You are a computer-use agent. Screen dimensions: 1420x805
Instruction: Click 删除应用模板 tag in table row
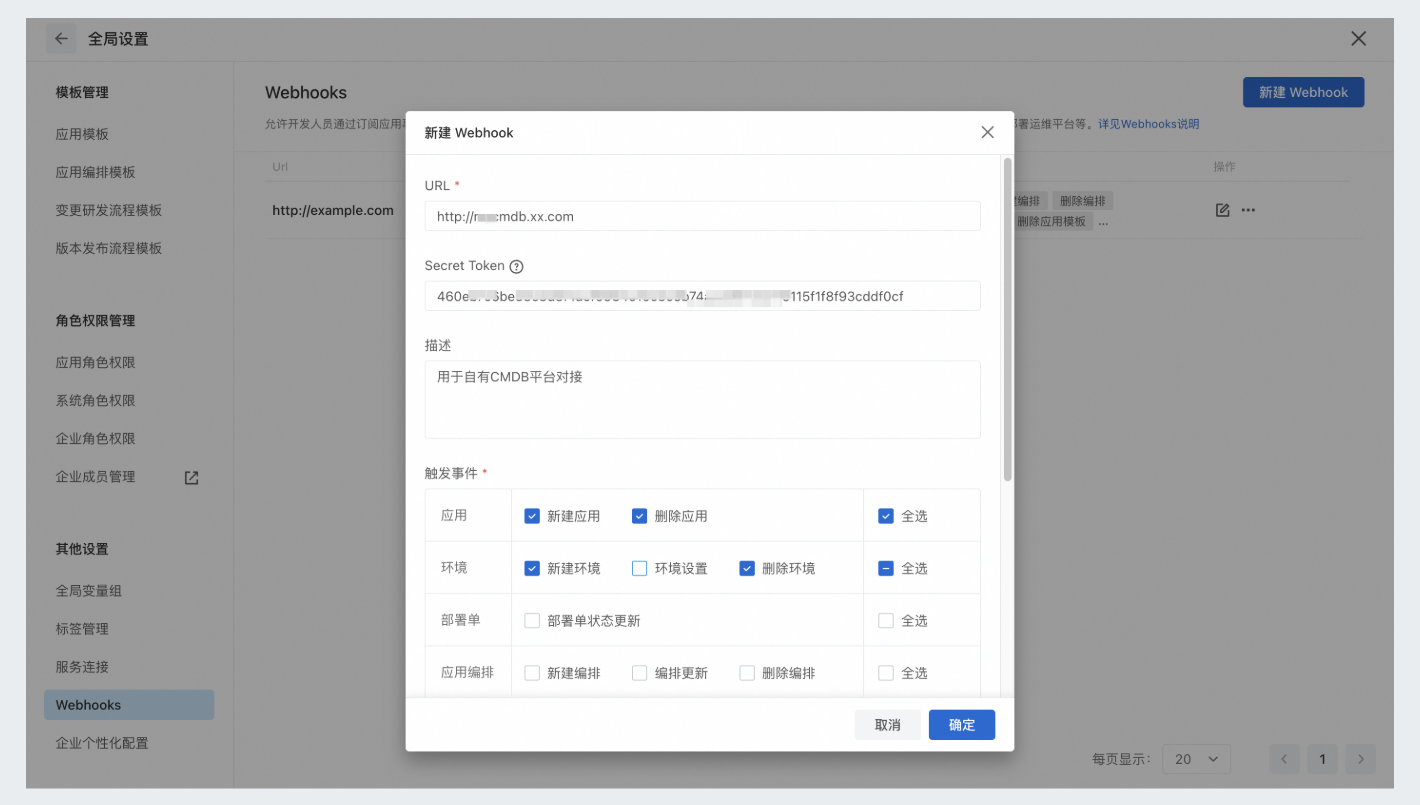point(1051,222)
